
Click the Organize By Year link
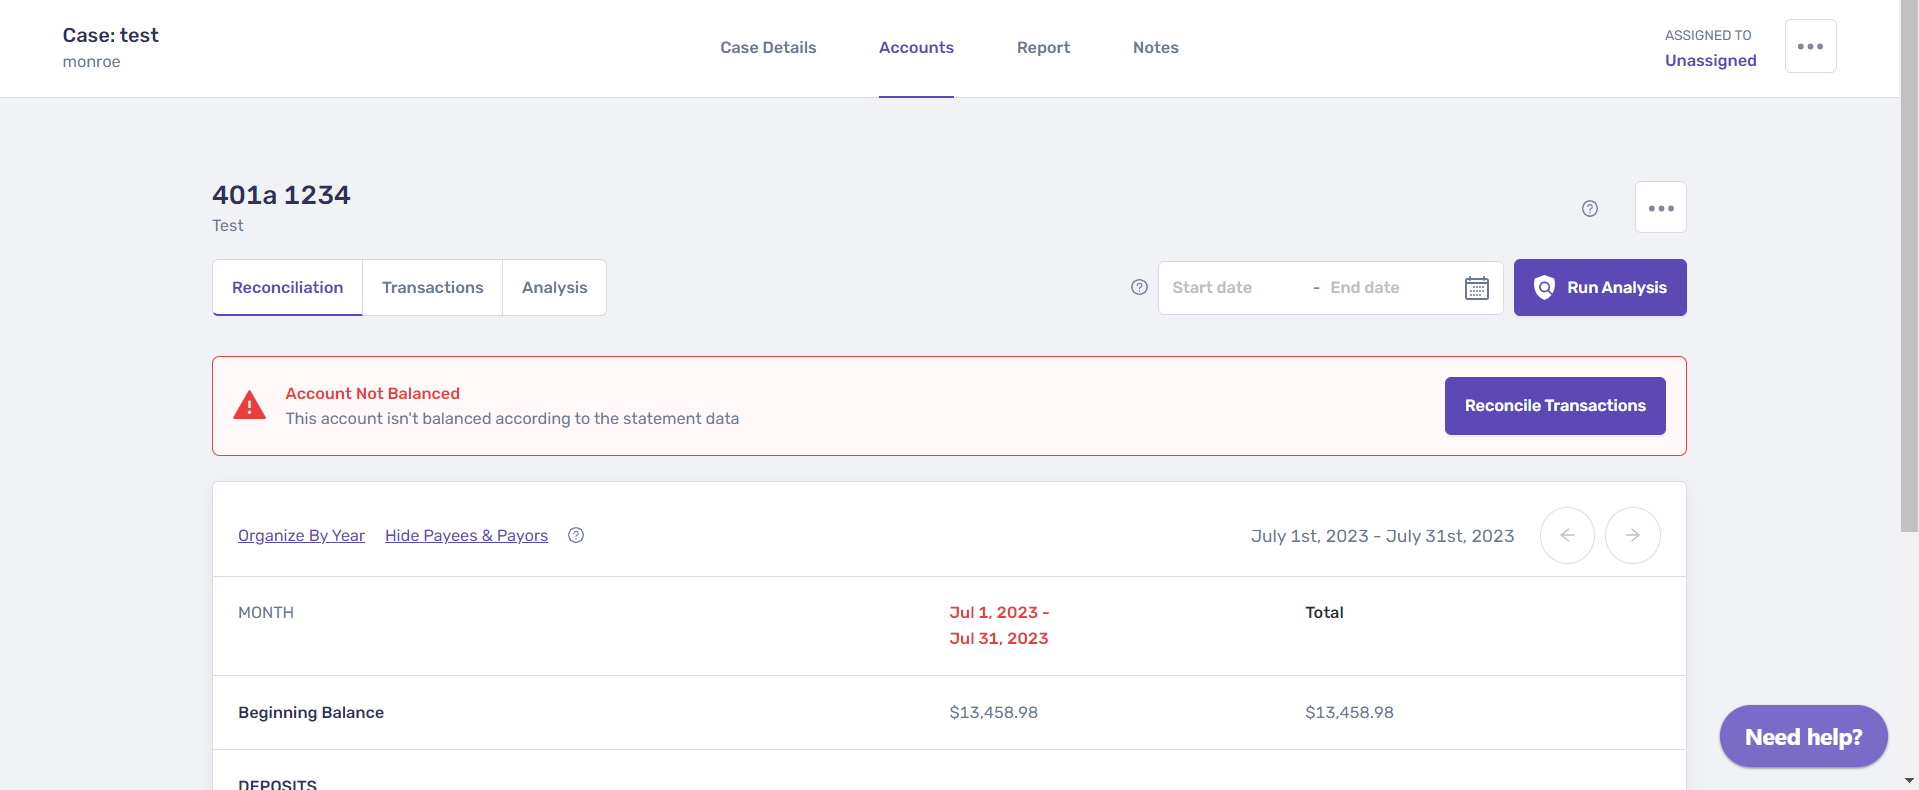point(301,535)
